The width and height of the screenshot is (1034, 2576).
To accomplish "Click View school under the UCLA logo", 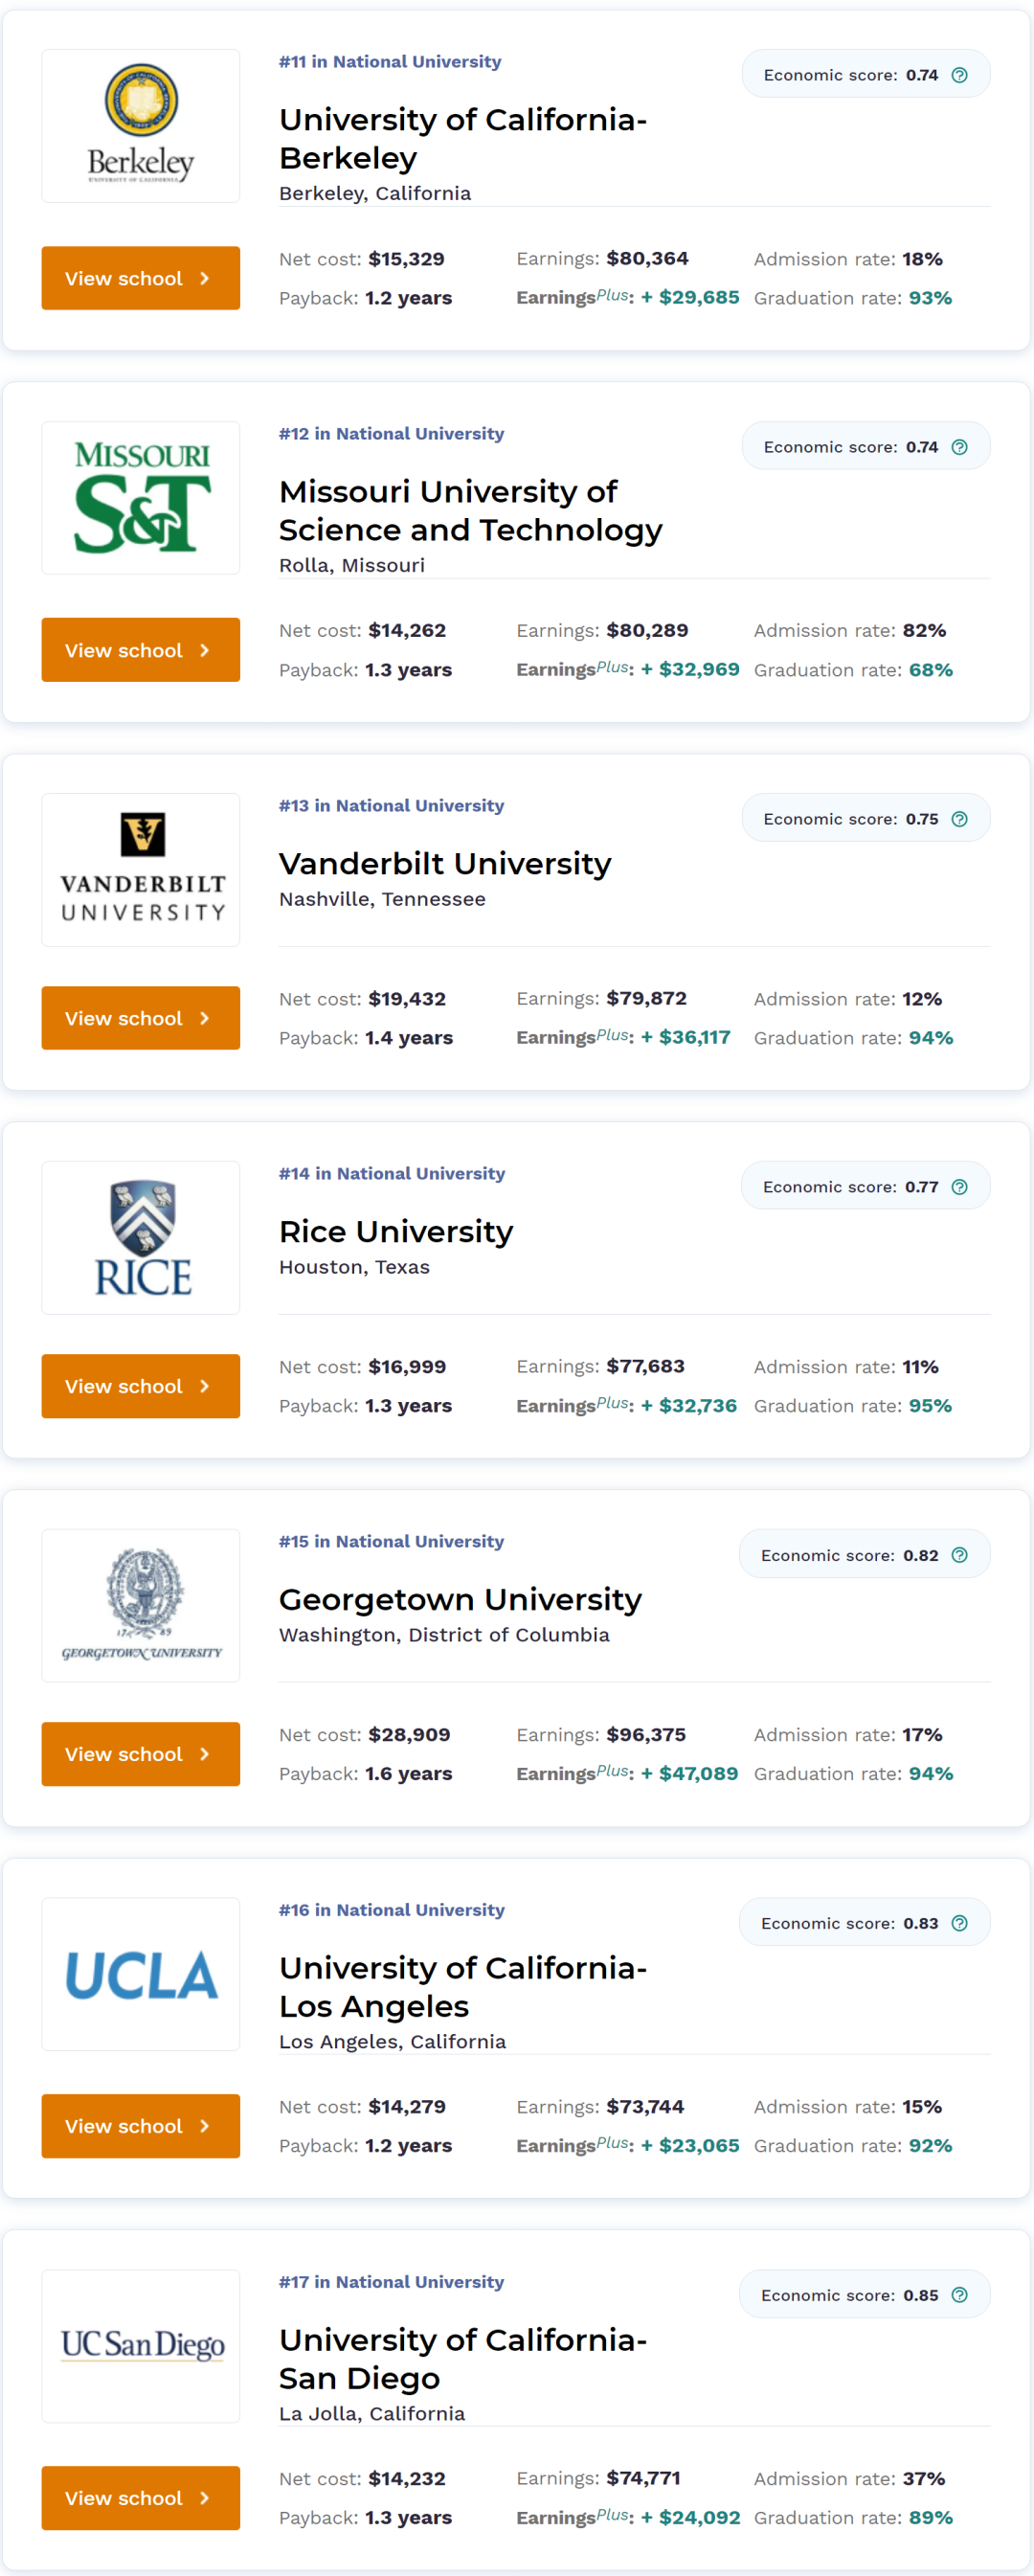I will coord(141,2126).
